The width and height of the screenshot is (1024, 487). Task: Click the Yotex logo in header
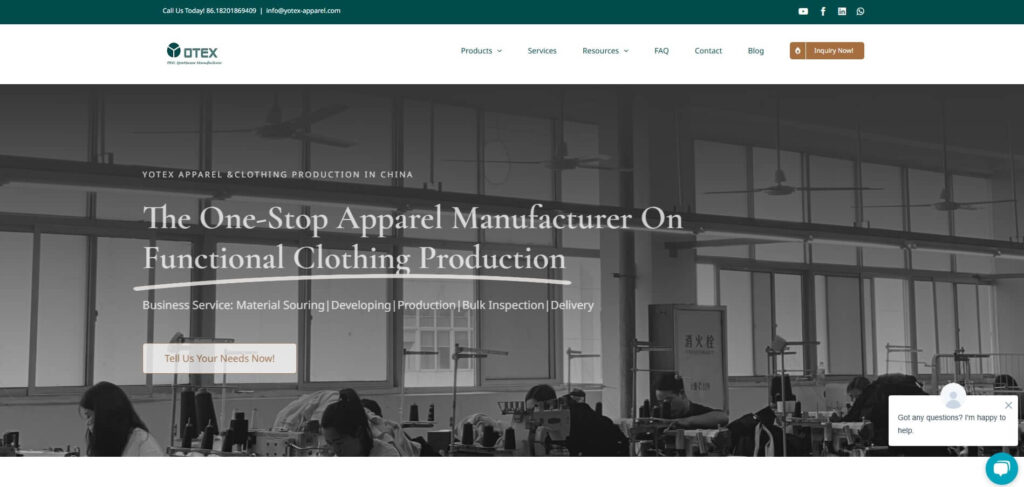193,54
